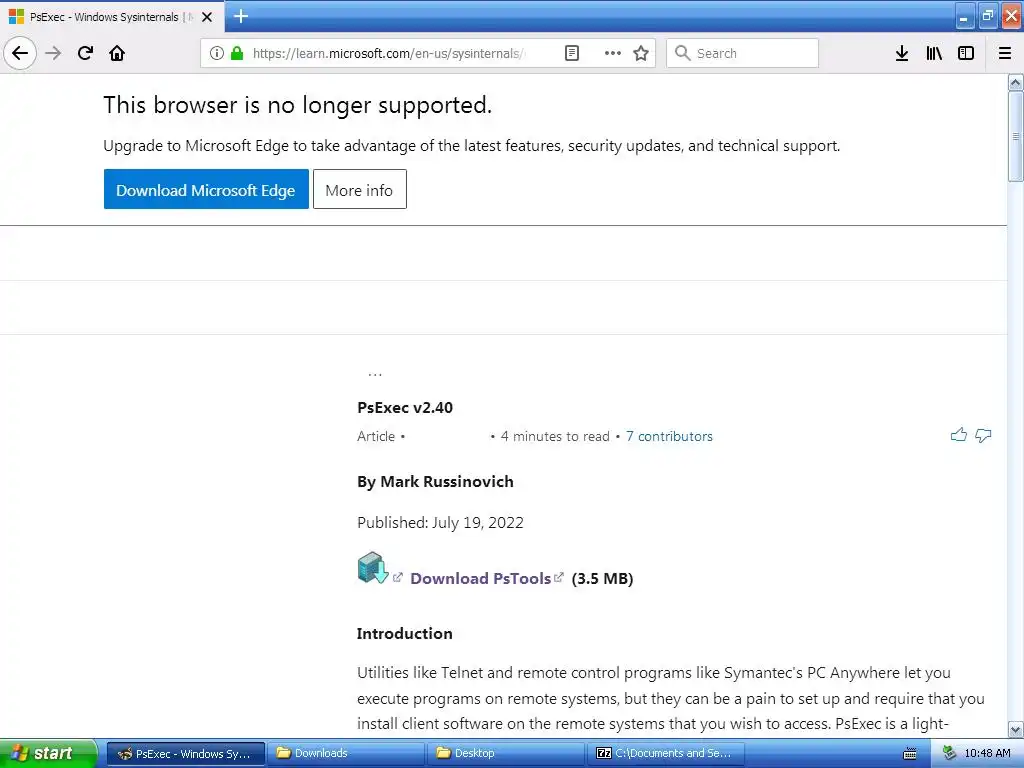Screen dimensions: 1024x768
Task: Open page actions three-dot menu
Action: (x=613, y=53)
